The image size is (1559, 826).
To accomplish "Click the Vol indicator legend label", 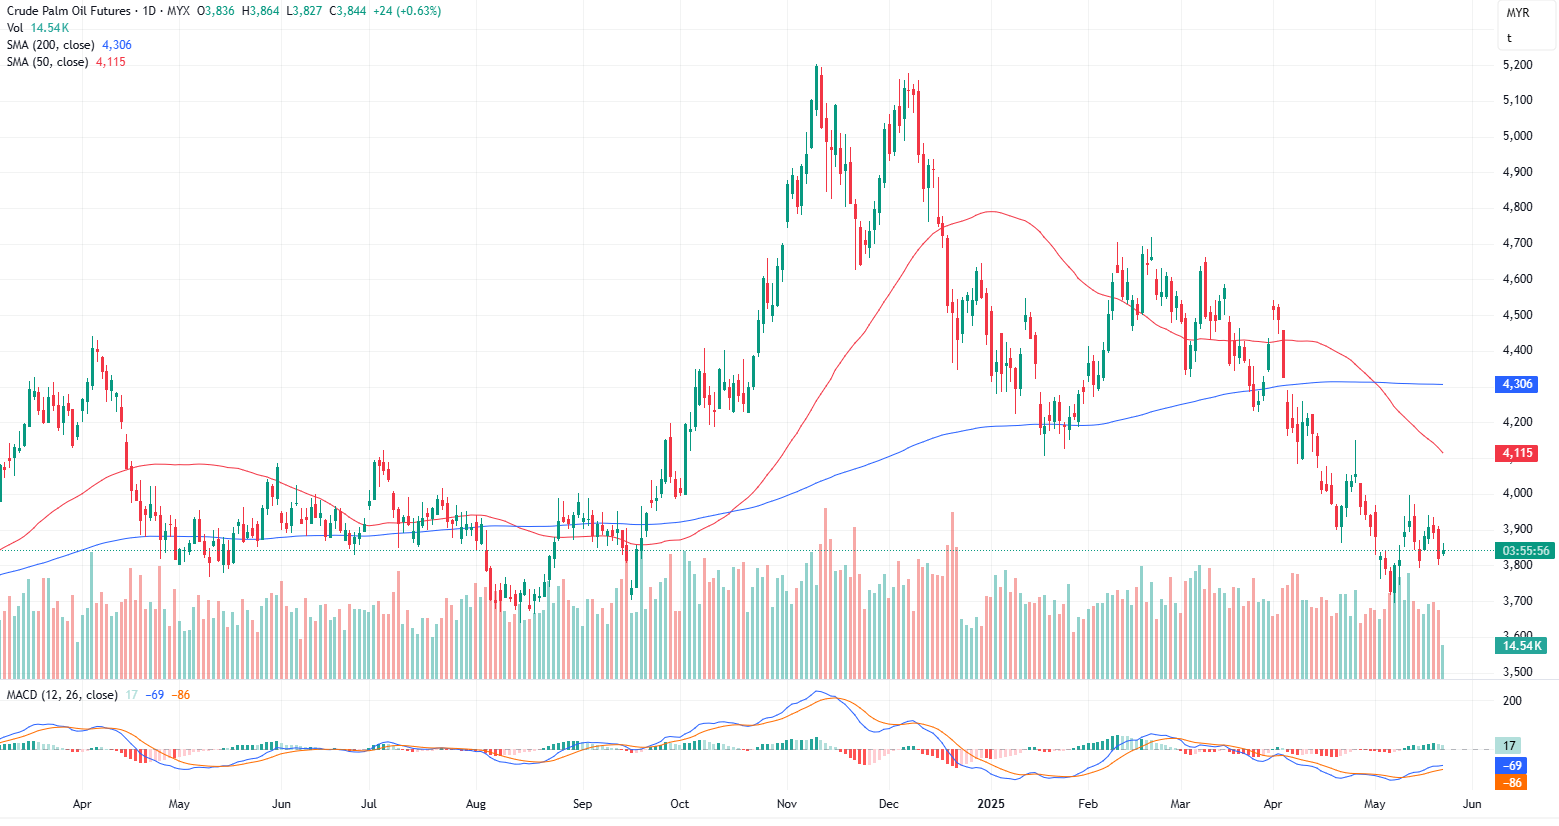I will [x=15, y=28].
